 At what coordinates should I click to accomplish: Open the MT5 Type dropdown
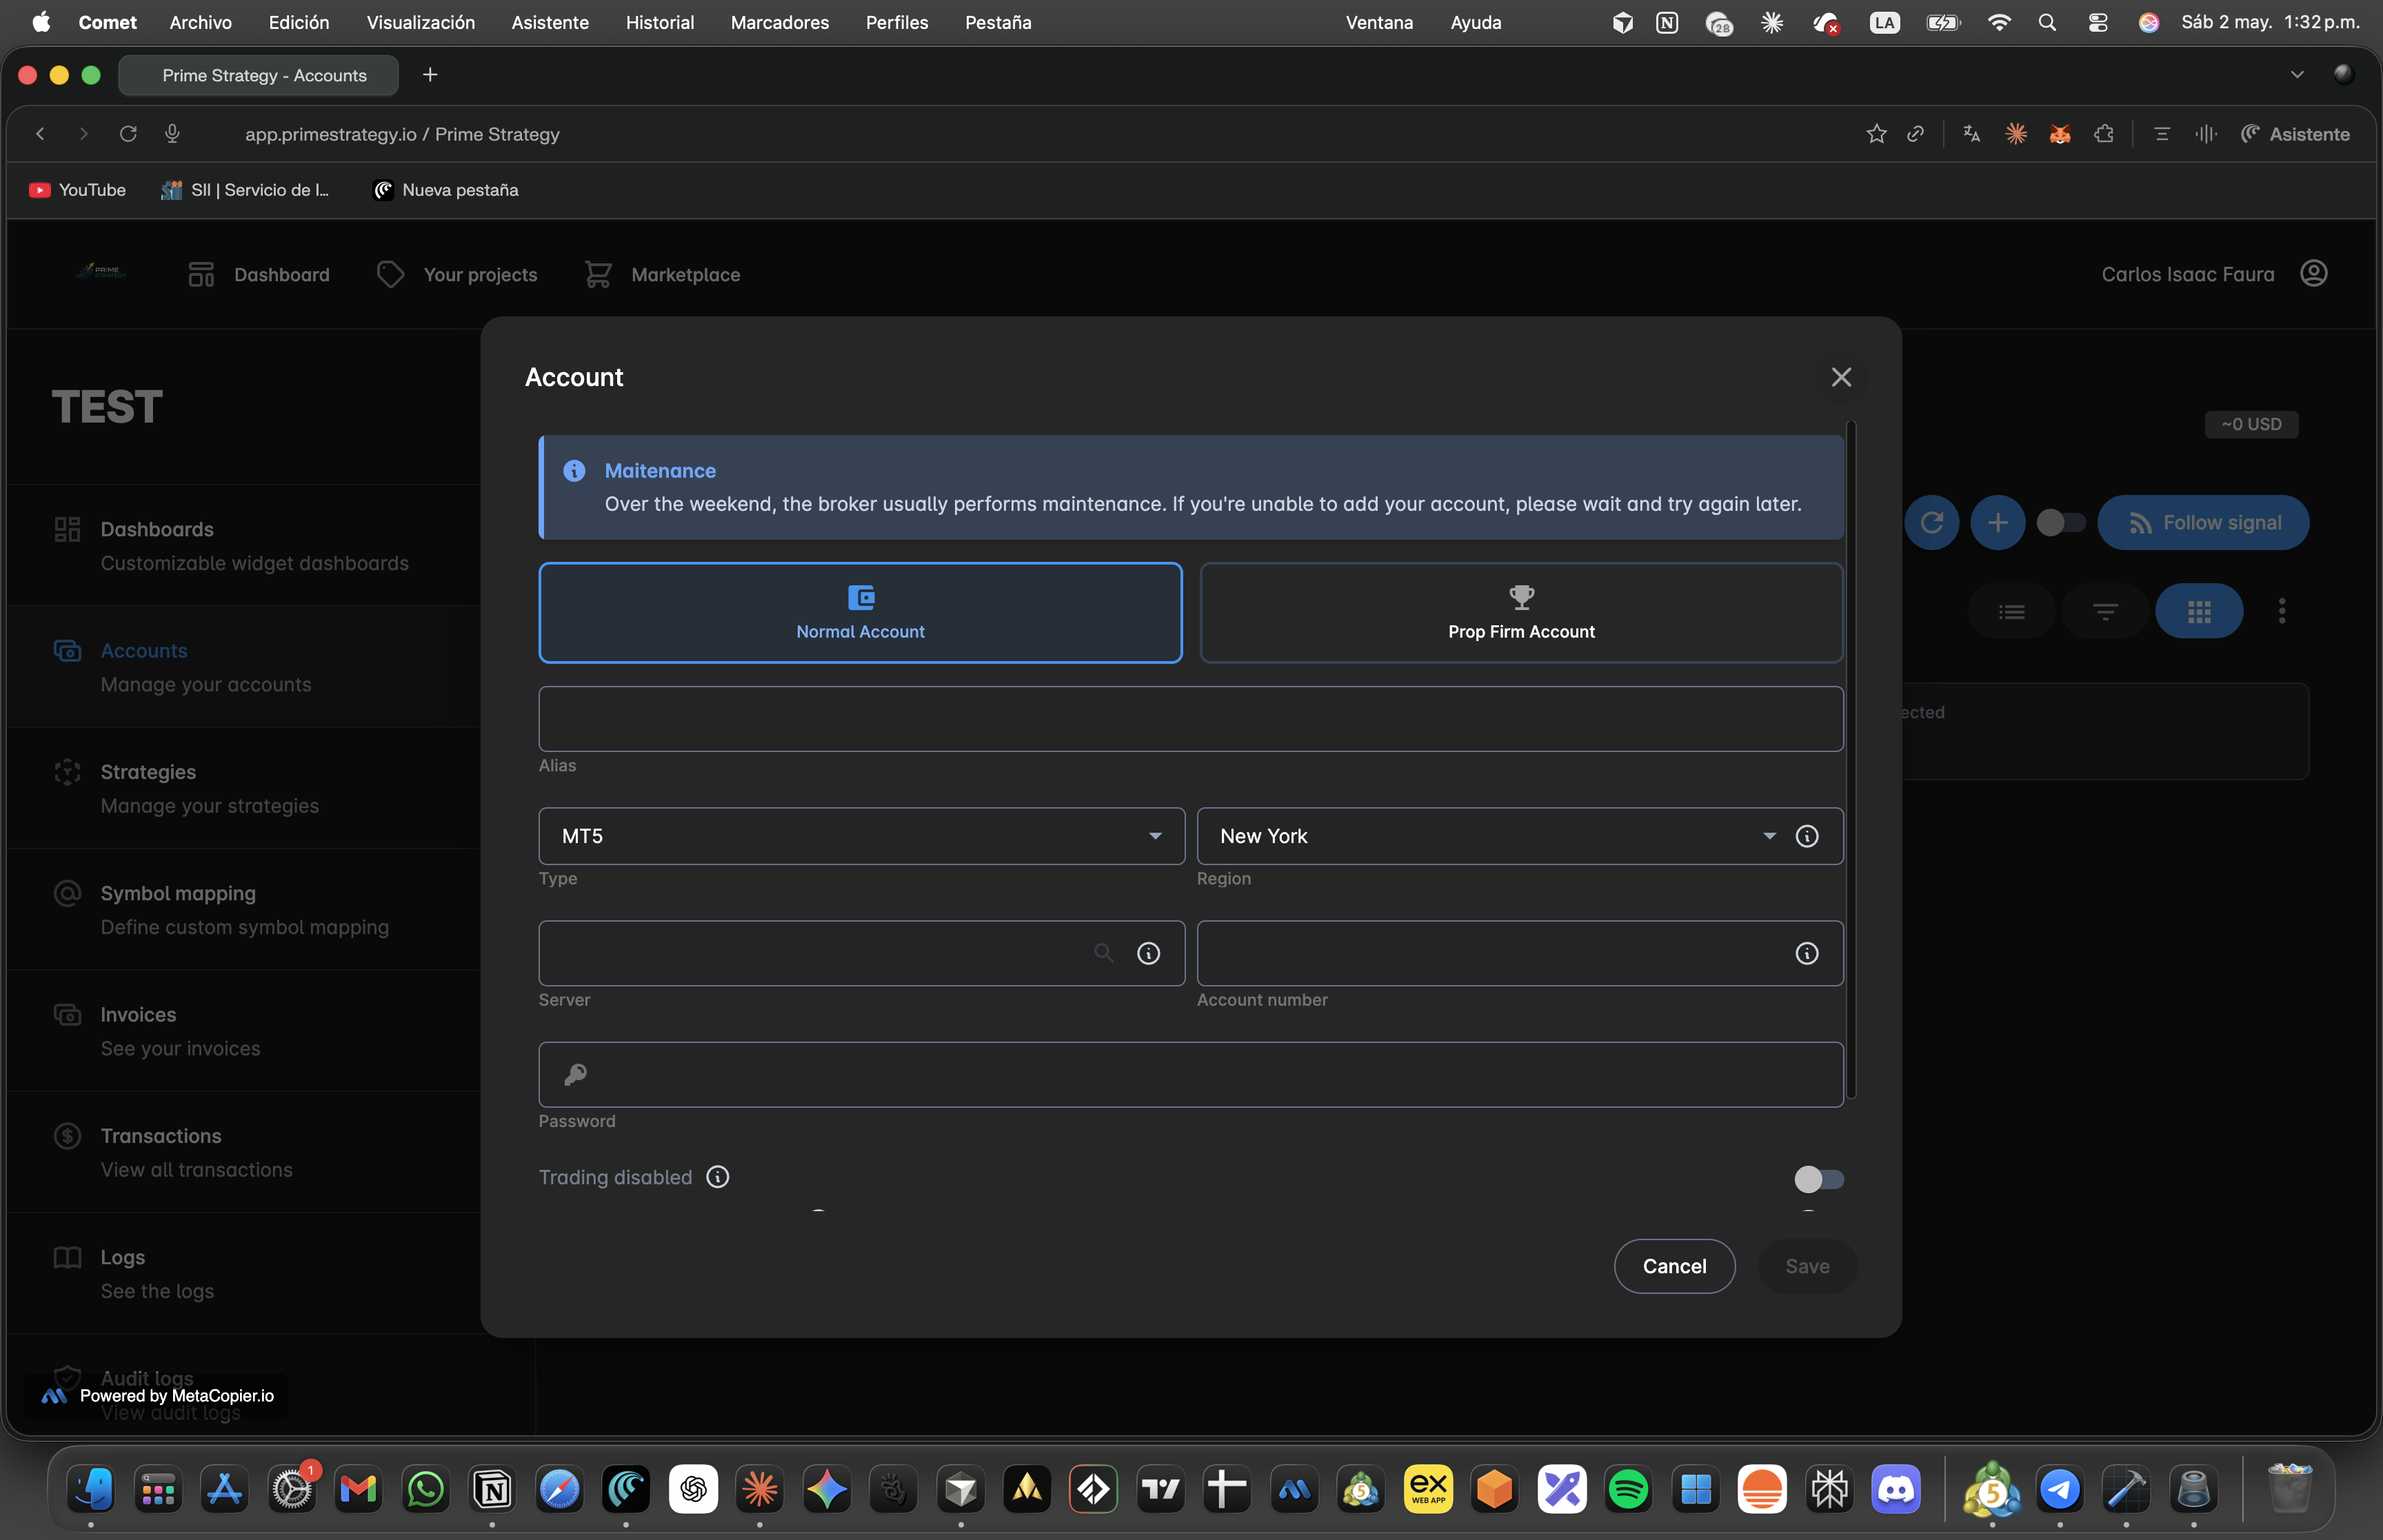click(861, 836)
